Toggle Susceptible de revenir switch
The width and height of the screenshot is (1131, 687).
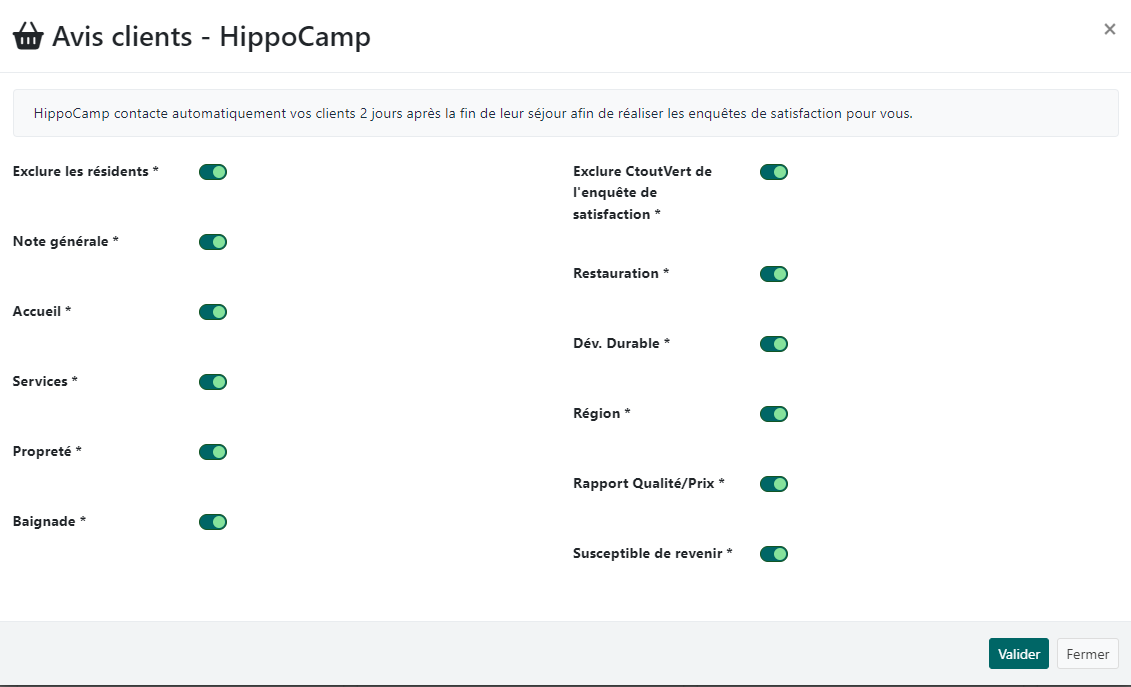[x=774, y=554]
